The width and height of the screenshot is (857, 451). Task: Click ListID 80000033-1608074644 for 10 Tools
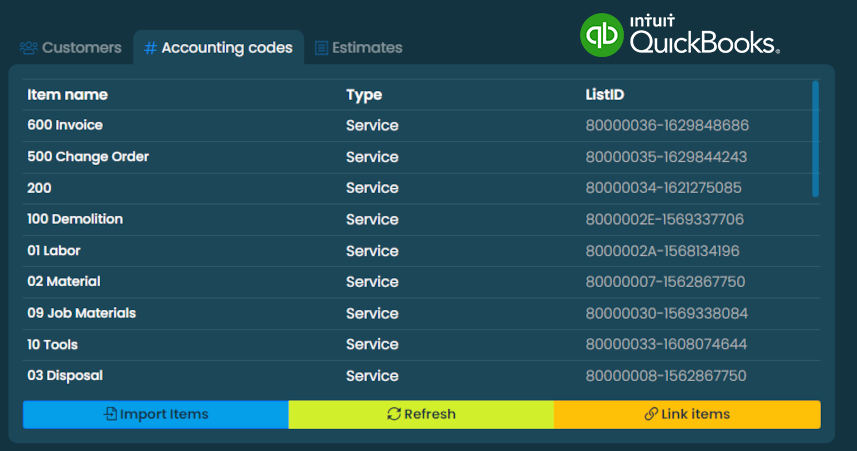point(666,344)
